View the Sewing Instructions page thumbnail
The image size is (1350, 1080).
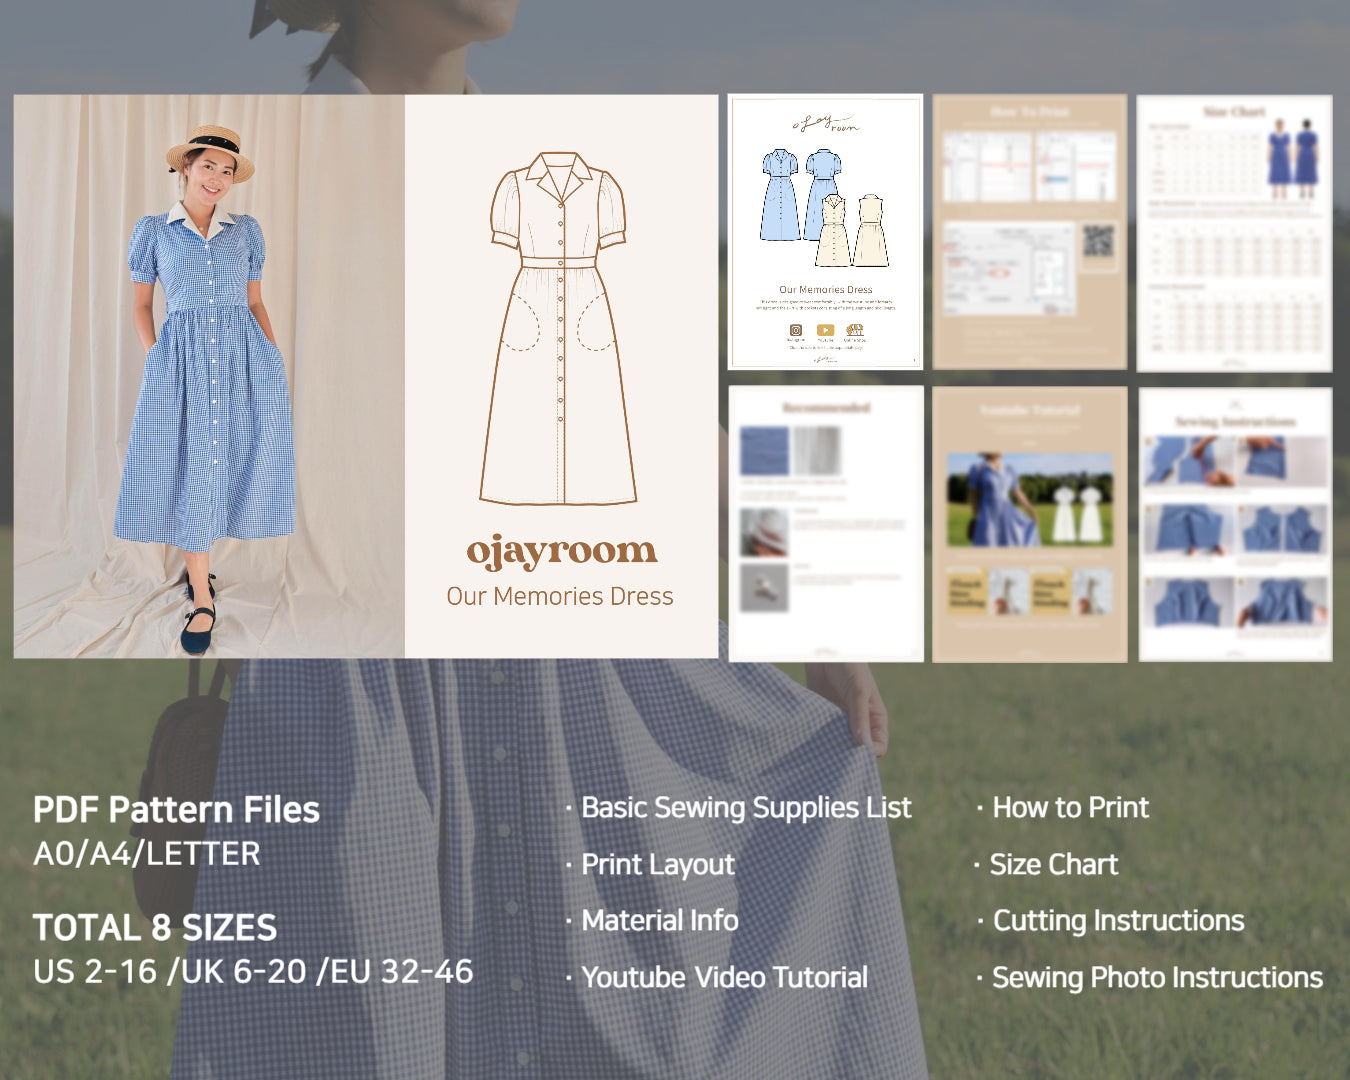point(1235,522)
